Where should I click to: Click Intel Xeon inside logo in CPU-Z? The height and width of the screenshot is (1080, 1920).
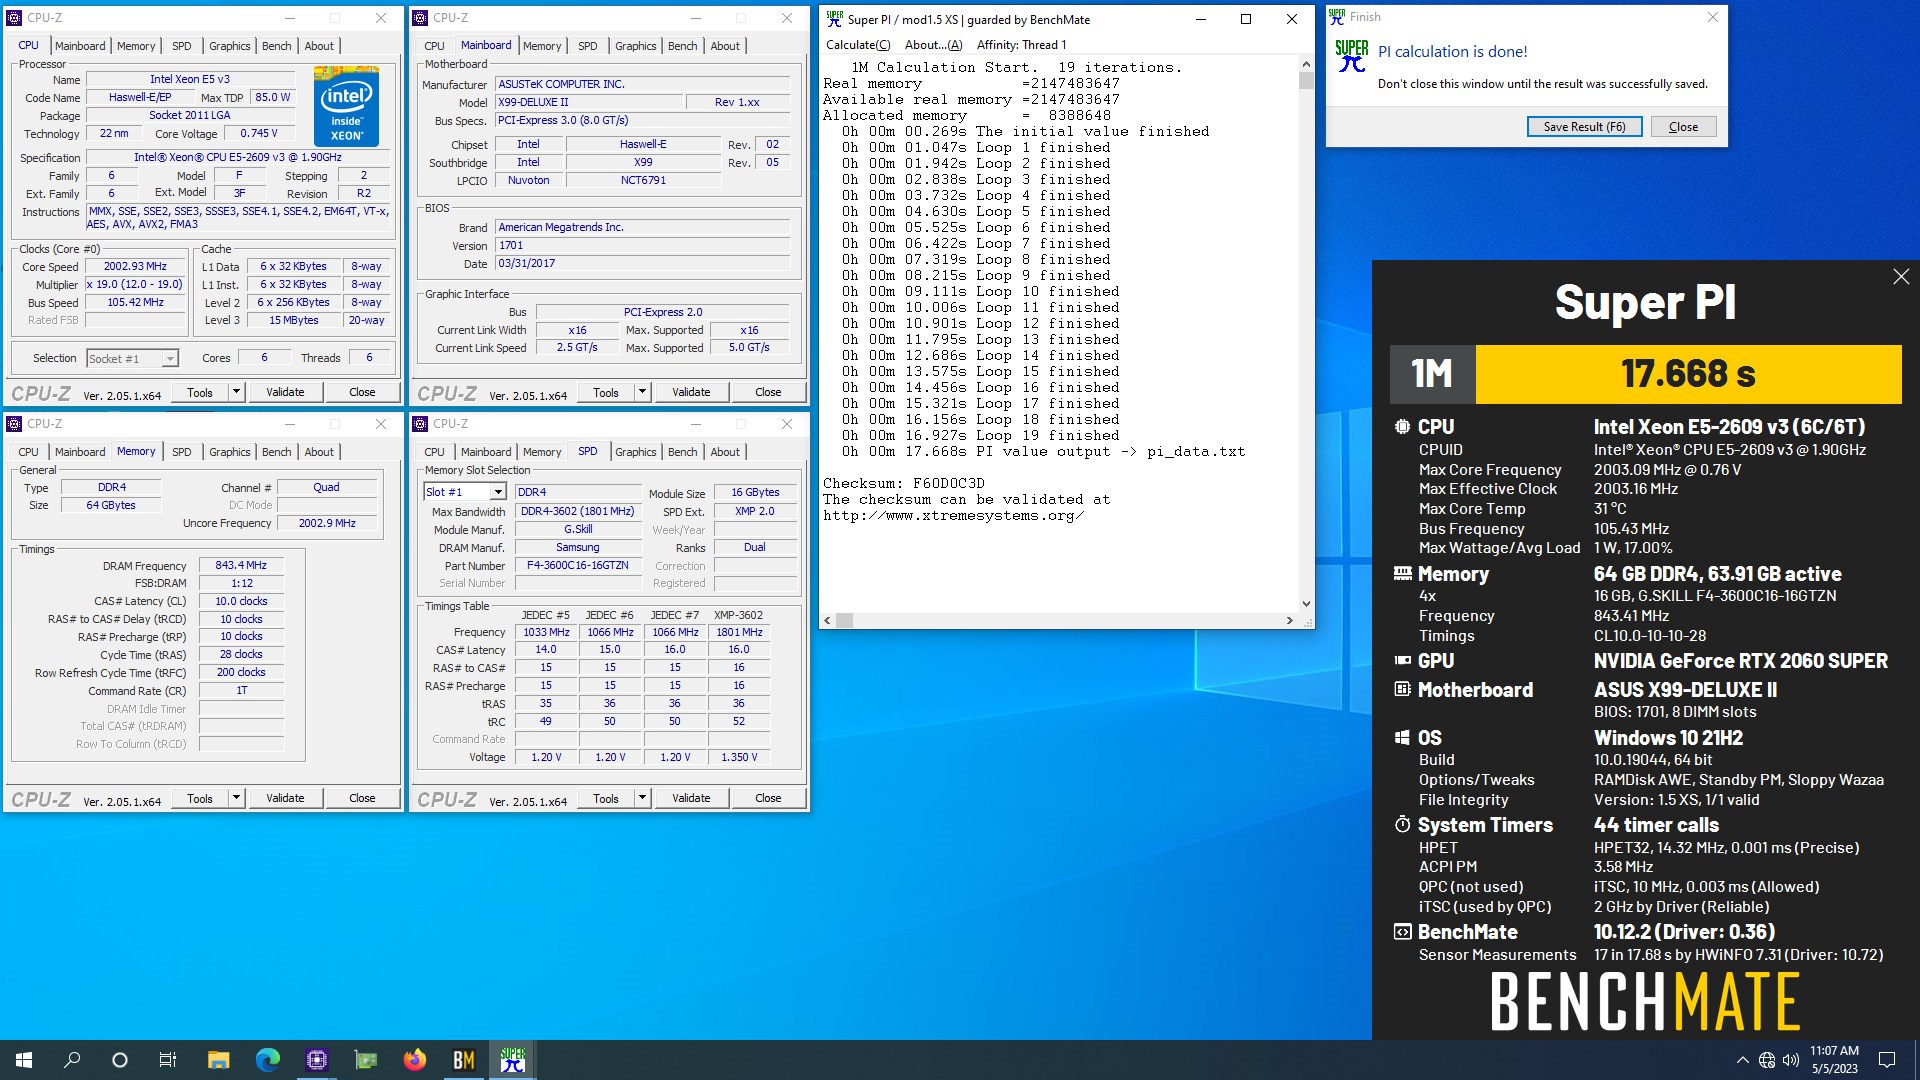point(346,106)
